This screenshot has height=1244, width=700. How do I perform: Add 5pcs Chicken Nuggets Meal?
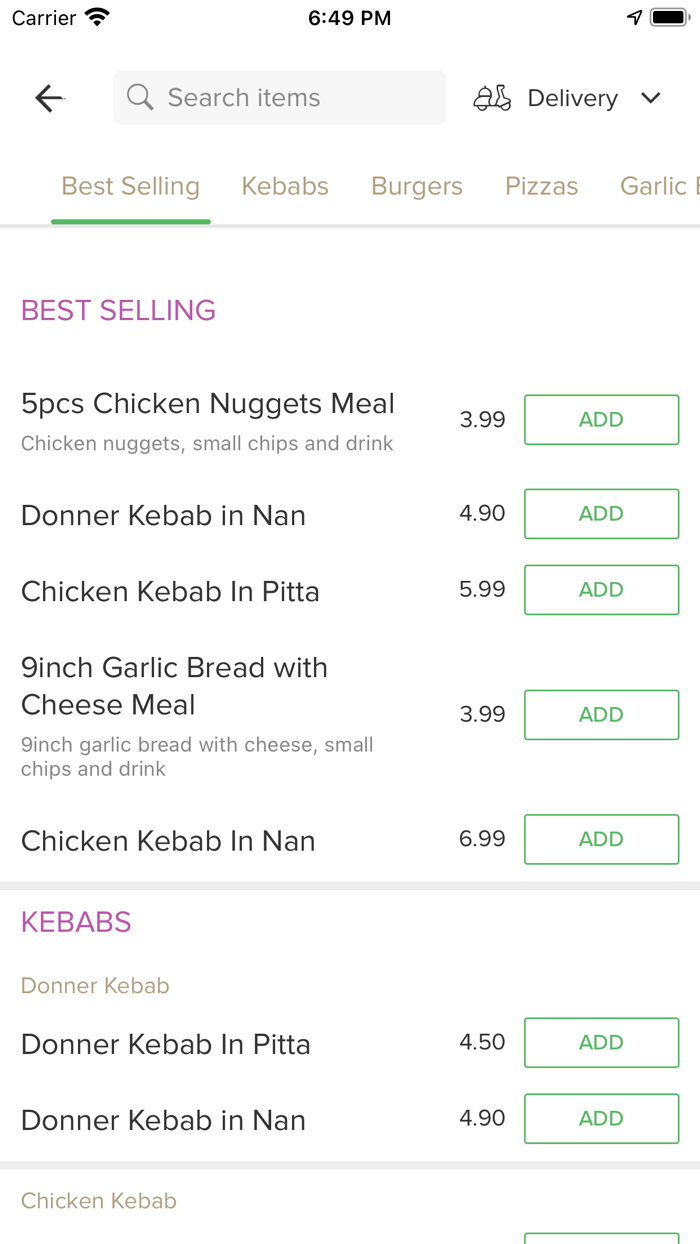[601, 420]
